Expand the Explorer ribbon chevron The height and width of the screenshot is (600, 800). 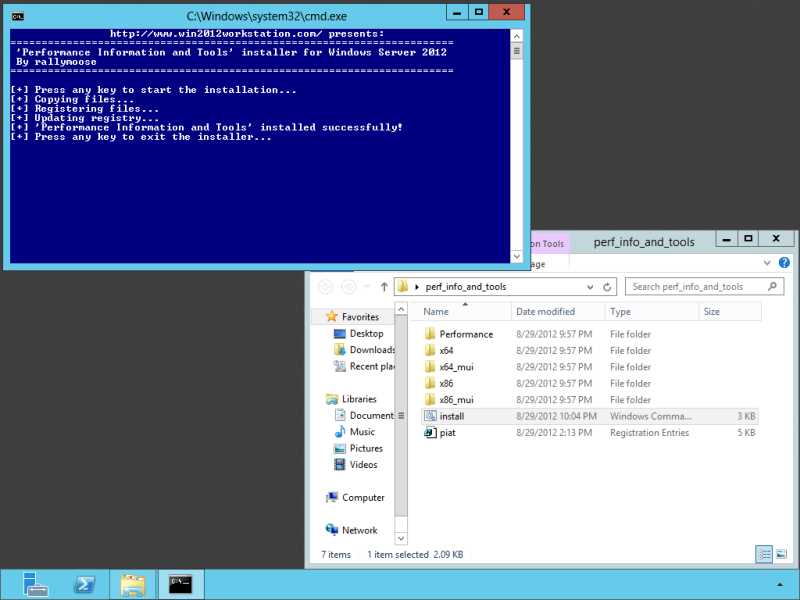click(767, 263)
